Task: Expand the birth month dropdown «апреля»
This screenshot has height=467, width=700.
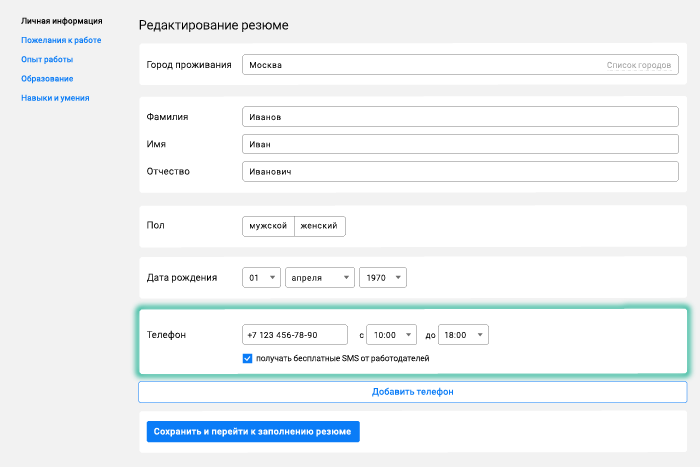Action: tap(320, 278)
